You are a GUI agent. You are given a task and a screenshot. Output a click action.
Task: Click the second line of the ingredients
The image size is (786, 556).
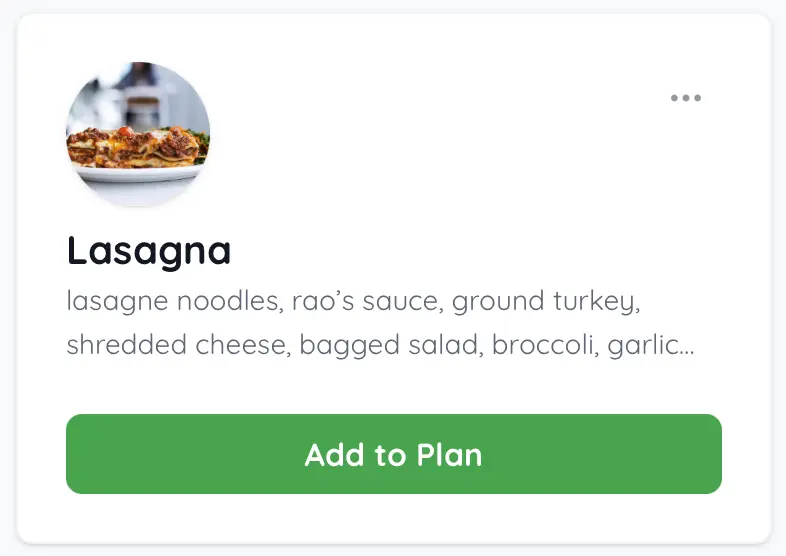click(x=380, y=346)
